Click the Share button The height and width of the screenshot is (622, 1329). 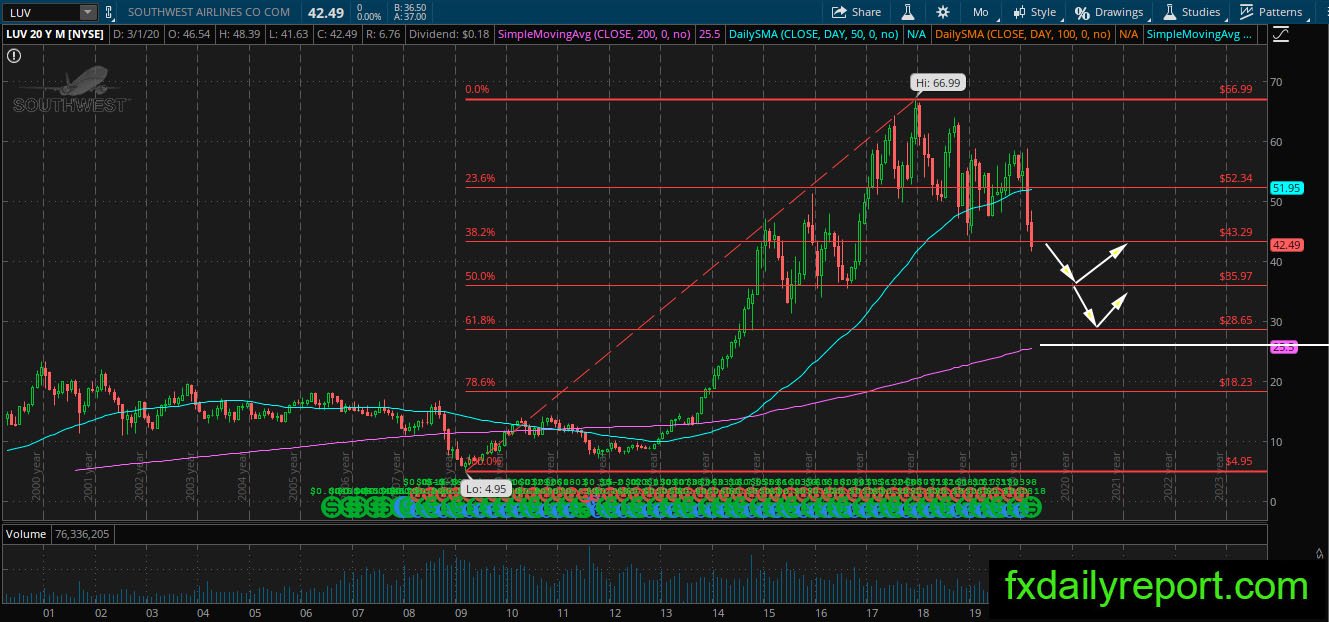pos(856,12)
